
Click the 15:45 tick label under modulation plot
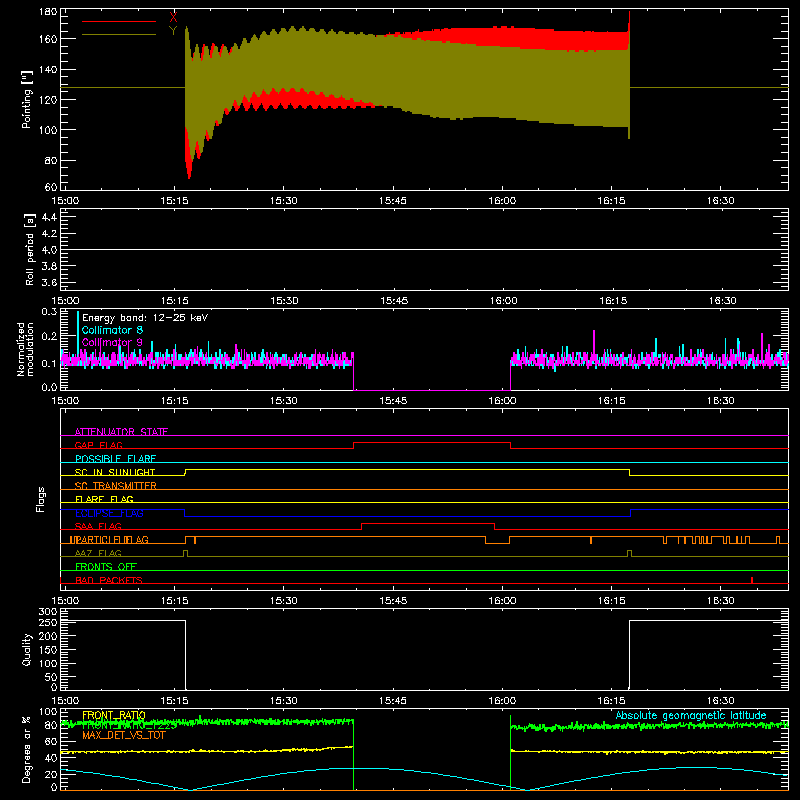point(393,401)
